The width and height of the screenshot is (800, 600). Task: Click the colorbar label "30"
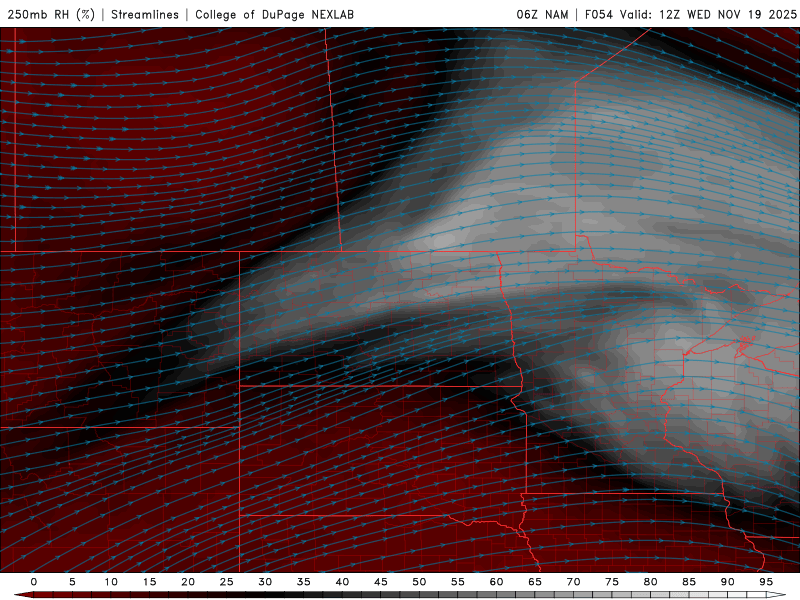coord(265,582)
